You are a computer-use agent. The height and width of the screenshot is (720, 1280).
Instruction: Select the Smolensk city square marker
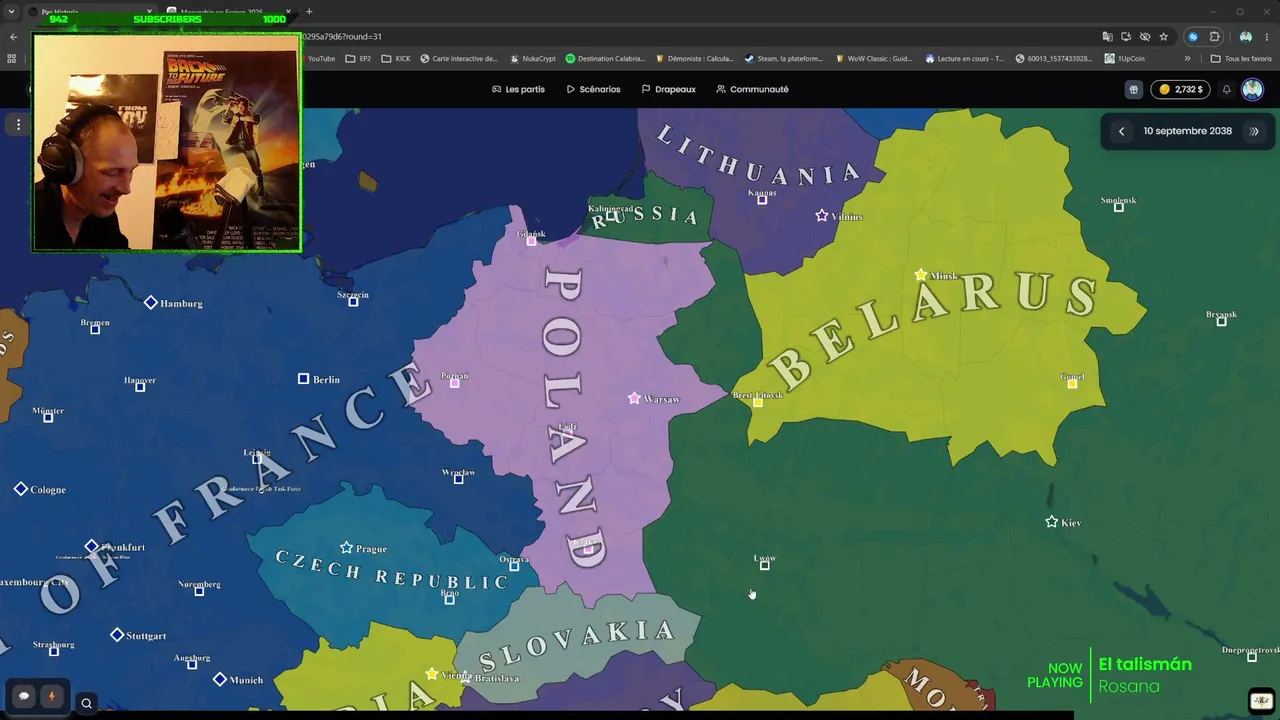tap(1119, 207)
